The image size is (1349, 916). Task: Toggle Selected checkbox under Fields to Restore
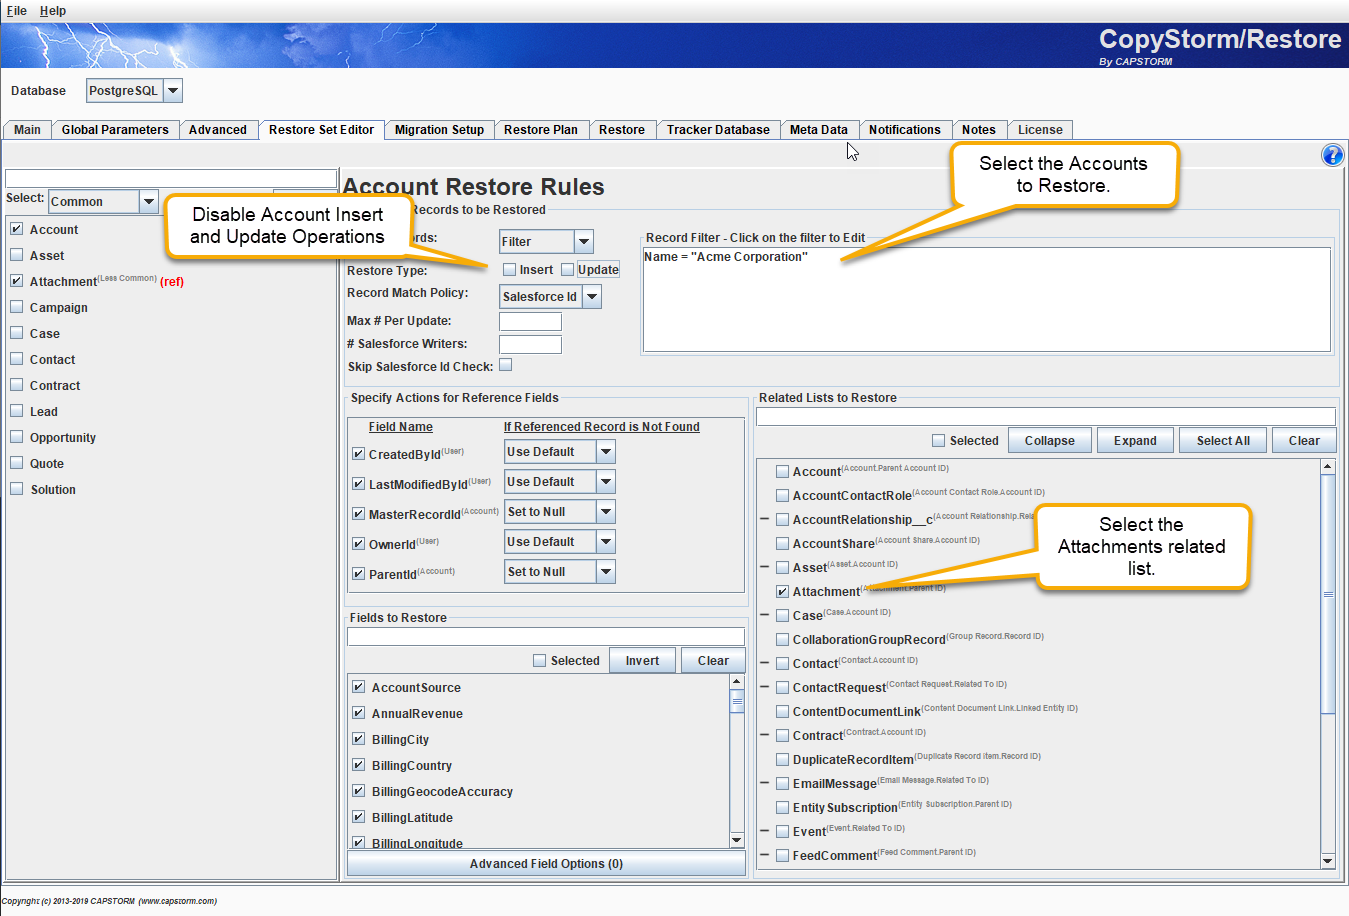coord(540,661)
